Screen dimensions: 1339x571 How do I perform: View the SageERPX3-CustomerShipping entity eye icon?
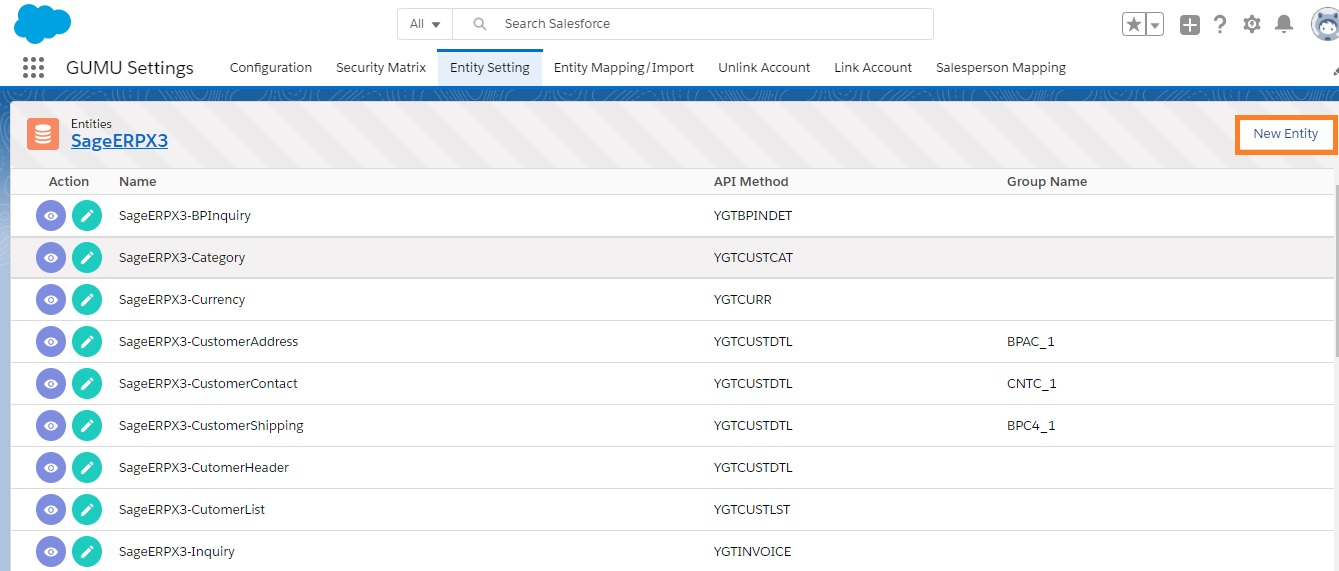tap(51, 425)
